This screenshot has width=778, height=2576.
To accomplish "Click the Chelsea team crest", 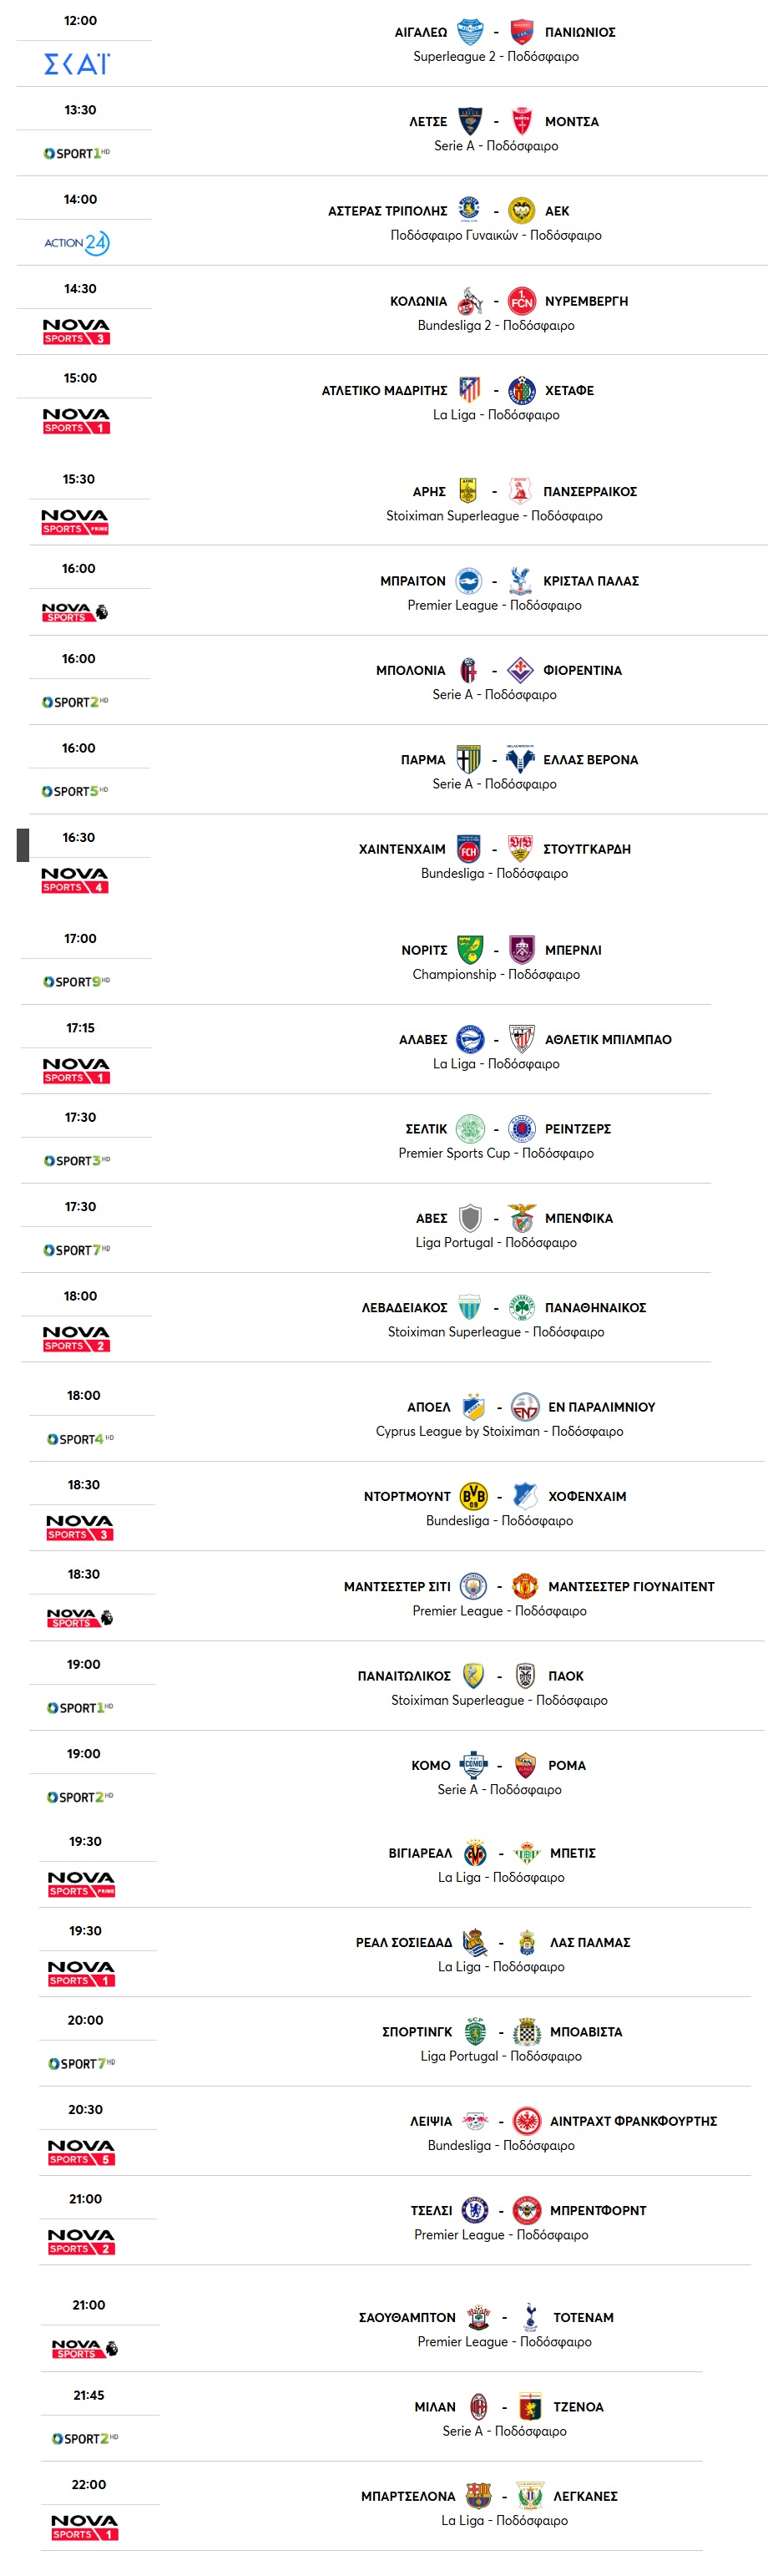I will pyautogui.click(x=475, y=2210).
